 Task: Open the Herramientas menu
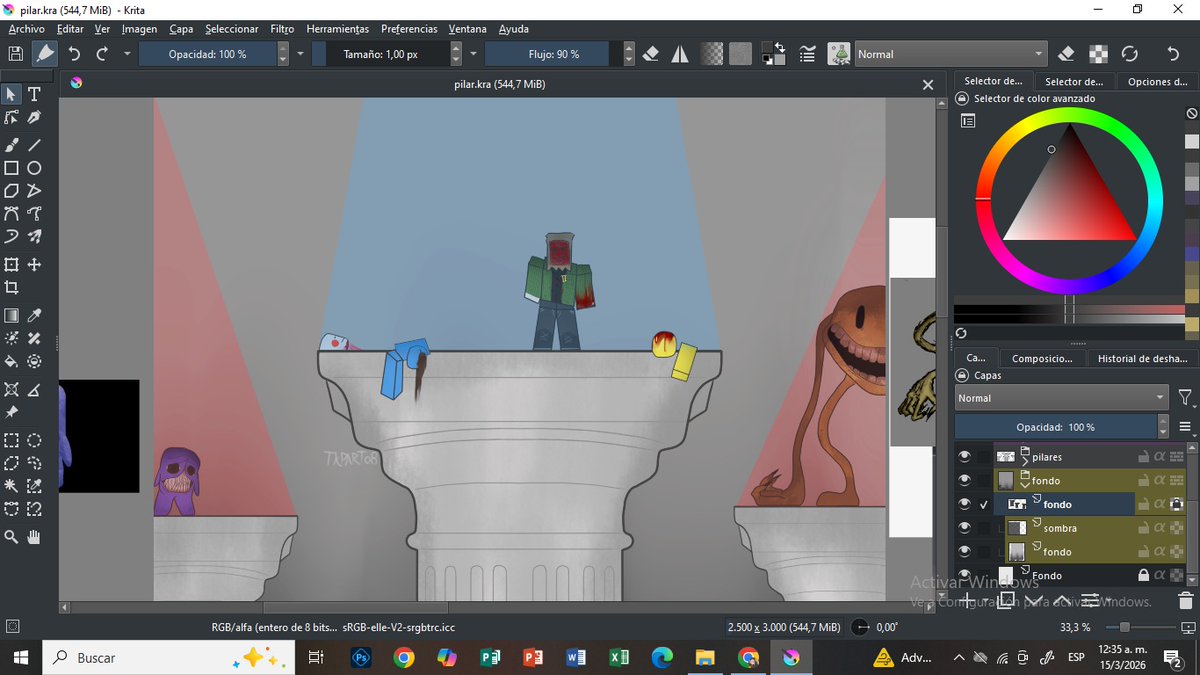(x=338, y=29)
